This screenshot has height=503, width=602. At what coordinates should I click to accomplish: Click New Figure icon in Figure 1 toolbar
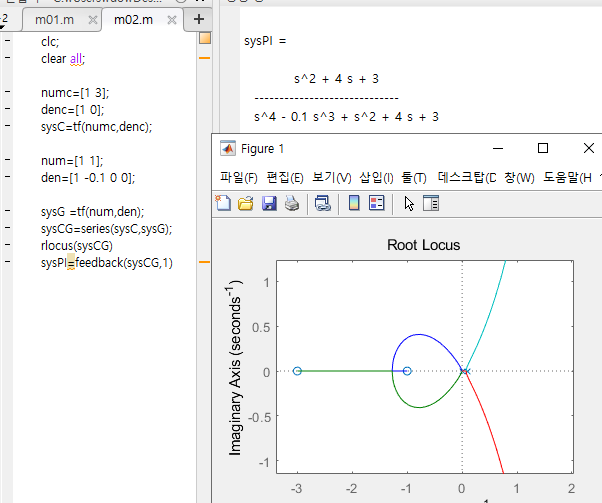coord(223,203)
